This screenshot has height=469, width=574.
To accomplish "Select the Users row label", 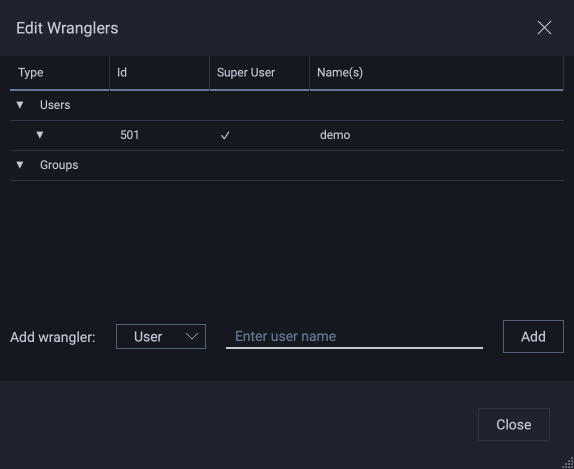I will click(55, 105).
